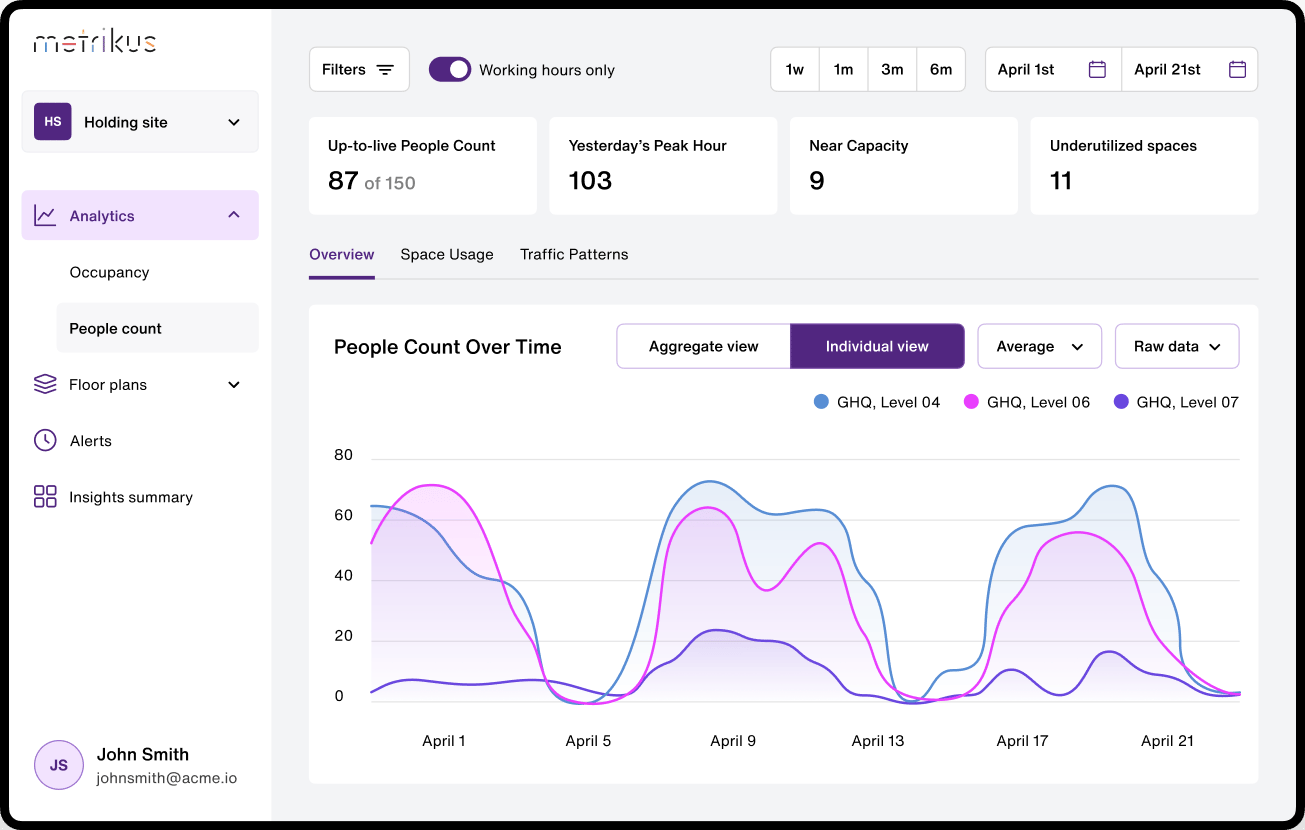1305x830 pixels.
Task: Select the 3m time range button
Action: (x=892, y=70)
